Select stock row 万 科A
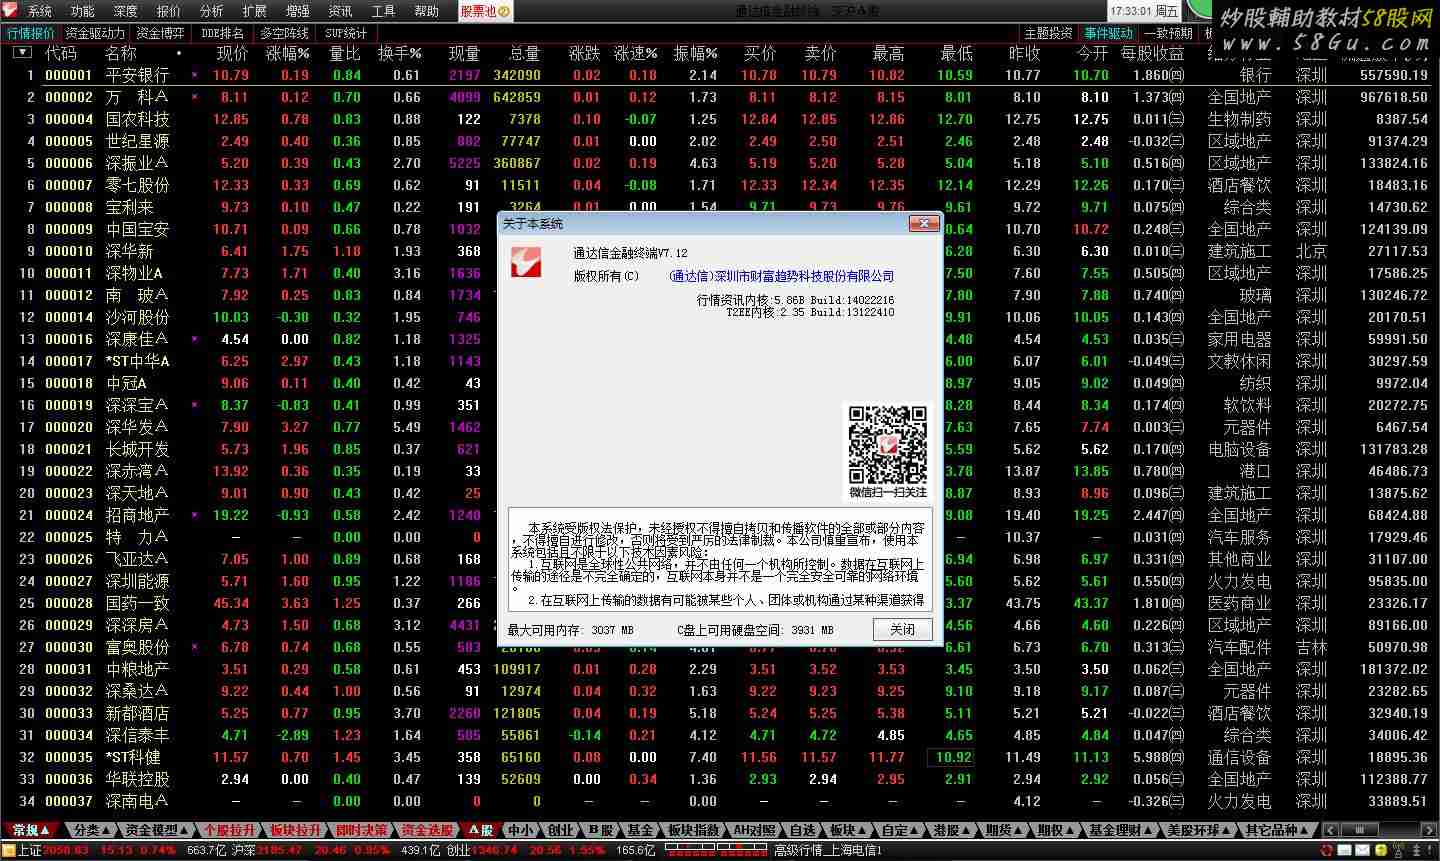Viewport: 1440px width, 861px height. pos(720,97)
